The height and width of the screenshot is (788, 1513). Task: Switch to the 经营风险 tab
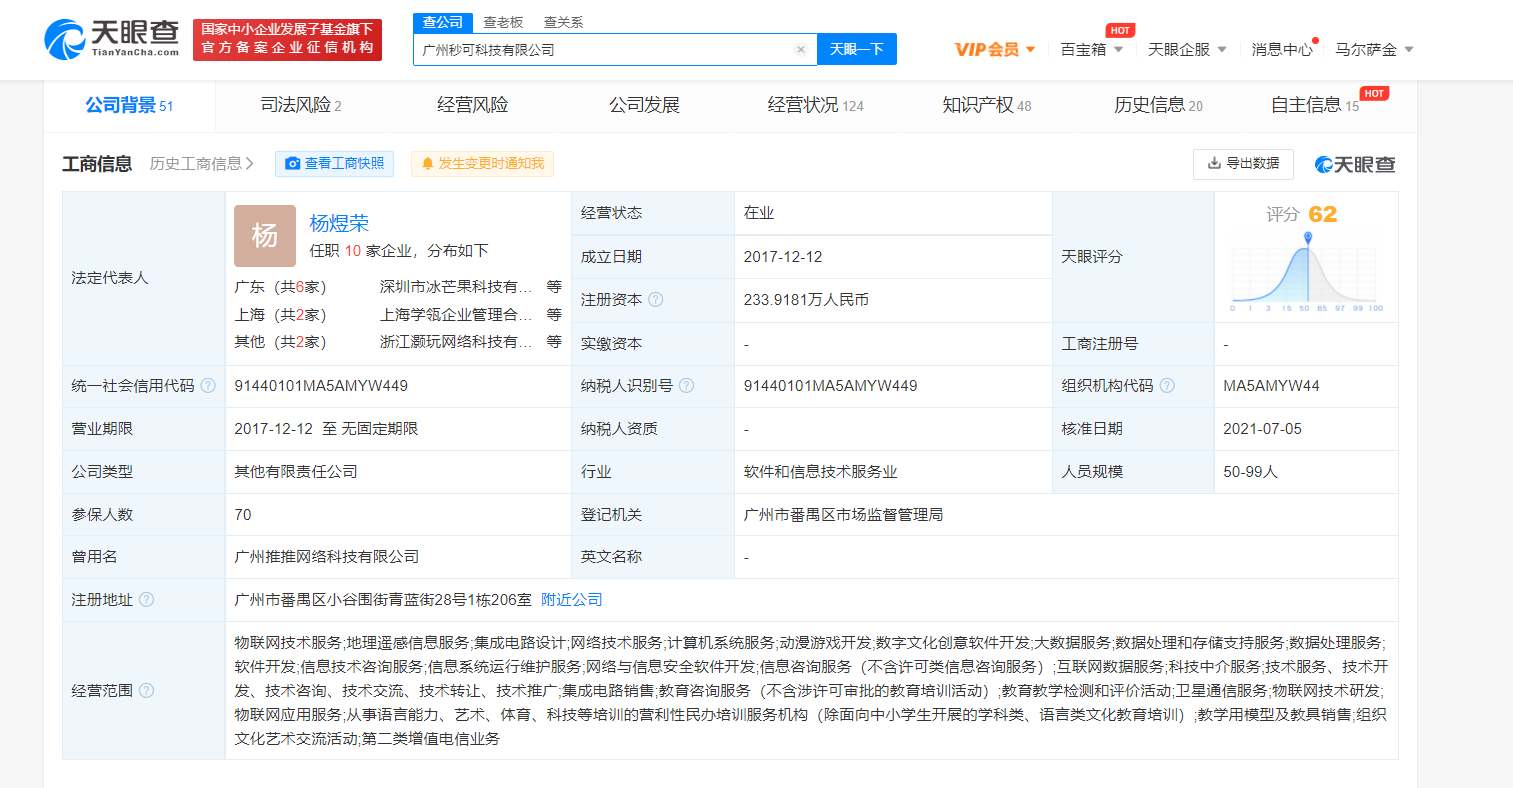473,105
